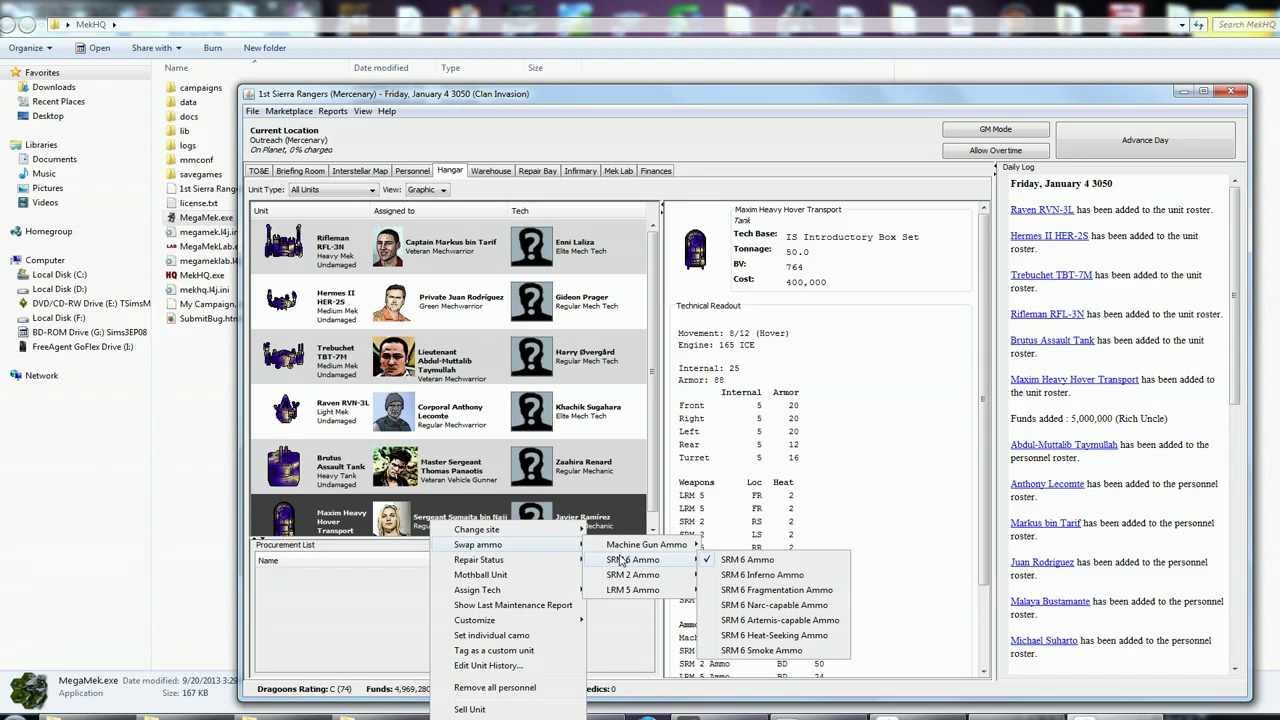Open the Reports menu

point(333,111)
